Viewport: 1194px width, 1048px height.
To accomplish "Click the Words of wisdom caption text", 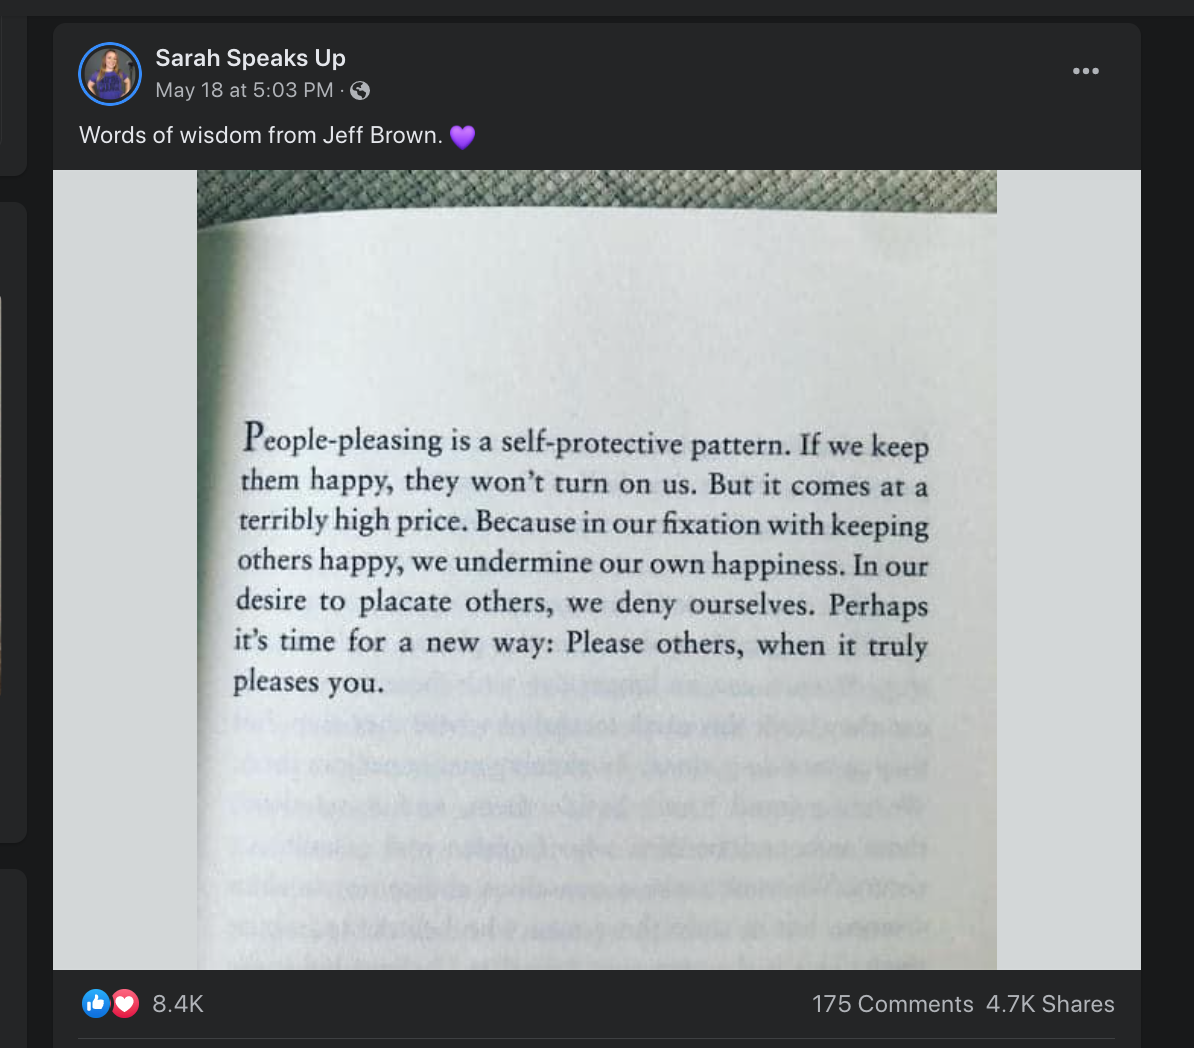I will click(260, 135).
